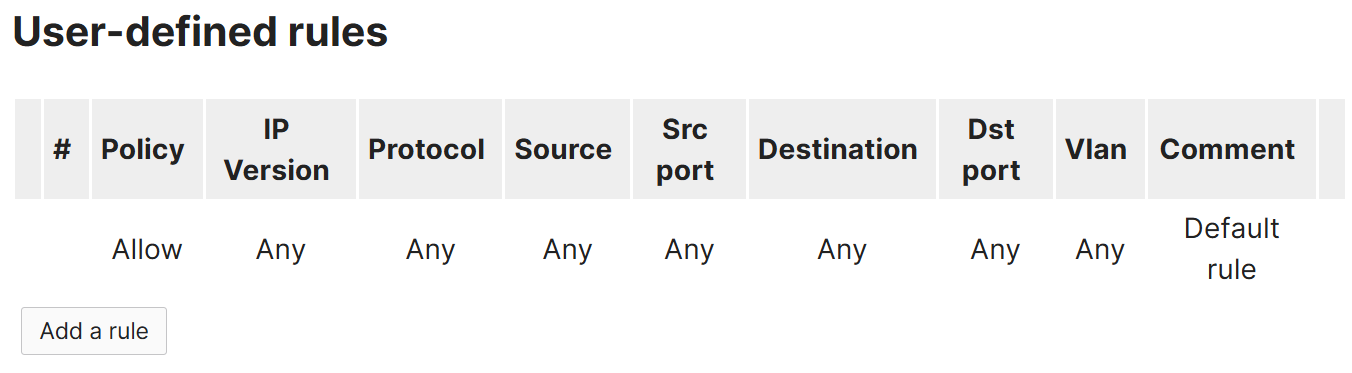Select the Default rule comment cell
Image resolution: width=1352 pixels, height=373 pixels.
(x=1232, y=249)
